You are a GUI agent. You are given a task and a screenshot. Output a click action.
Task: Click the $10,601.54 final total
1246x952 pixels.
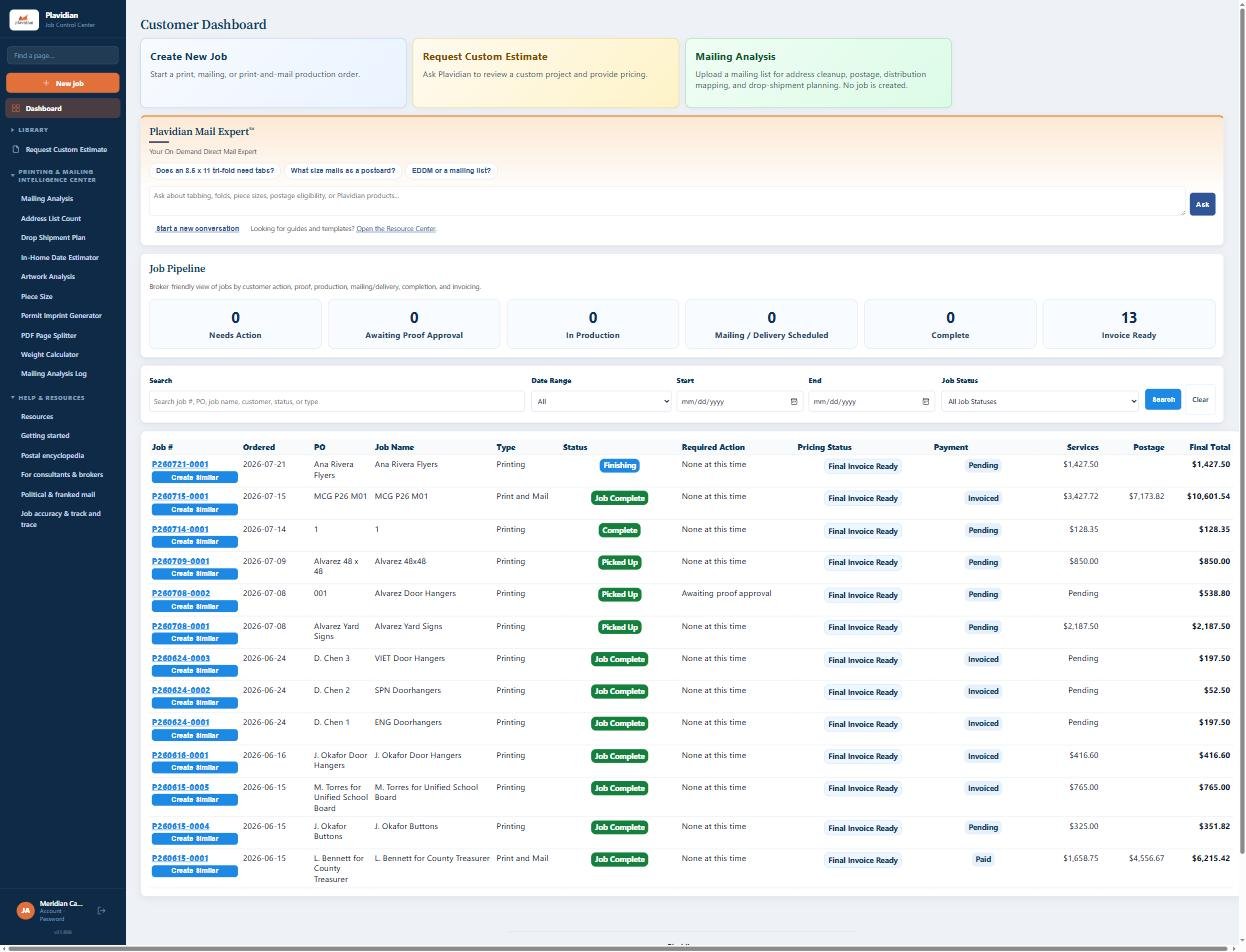pyautogui.click(x=1208, y=496)
